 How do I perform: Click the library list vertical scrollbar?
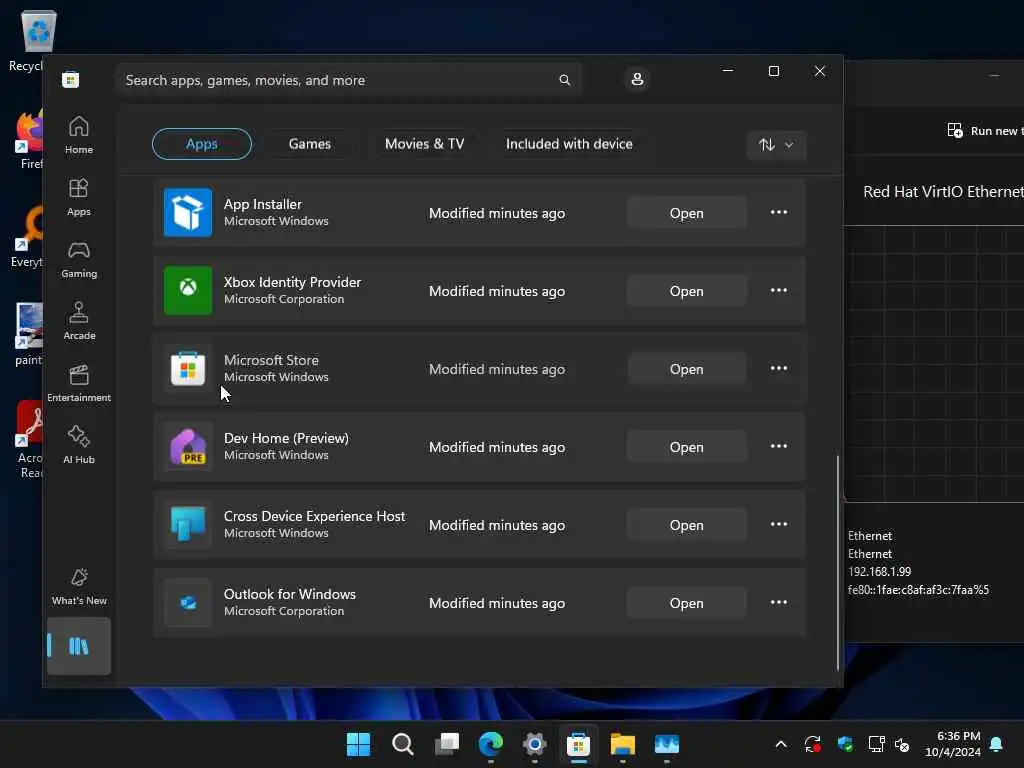pos(837,562)
